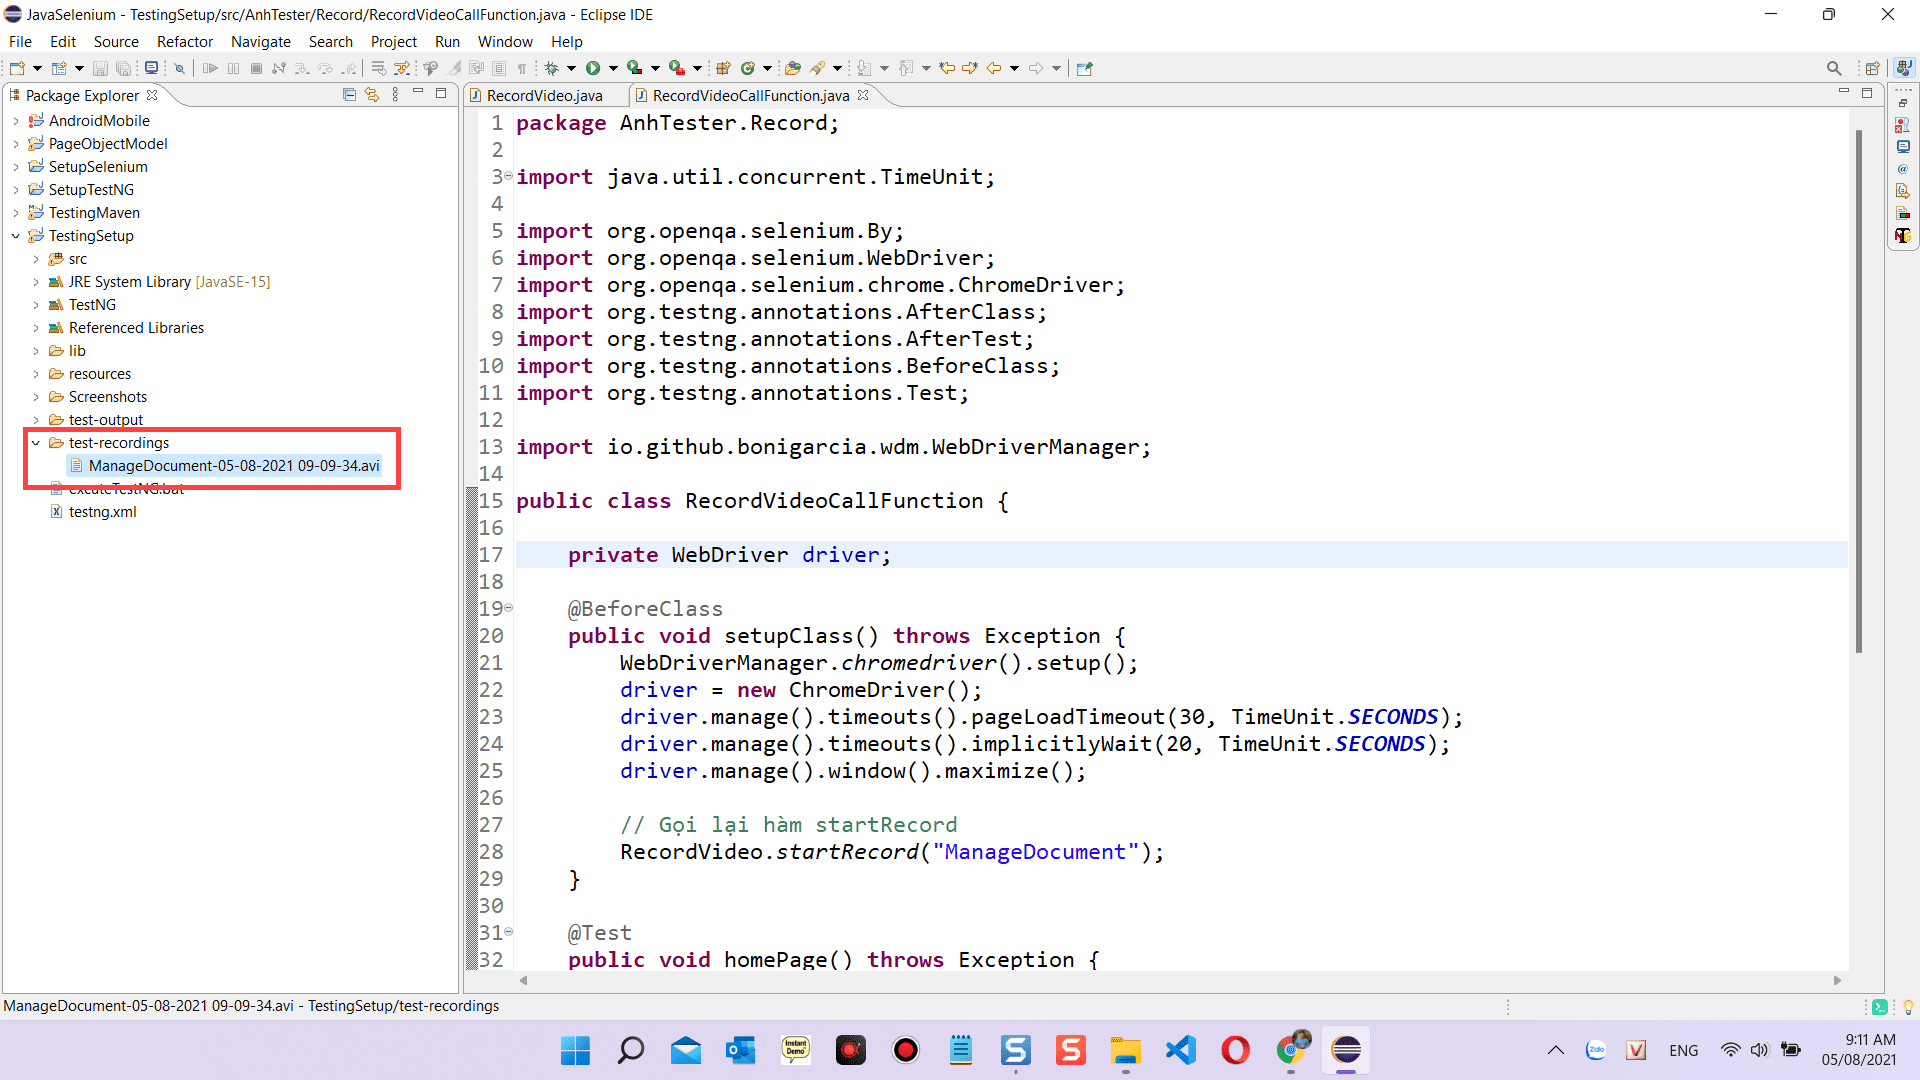Open the console terminal toolbar icon
The height and width of the screenshot is (1080, 1920).
click(151, 68)
